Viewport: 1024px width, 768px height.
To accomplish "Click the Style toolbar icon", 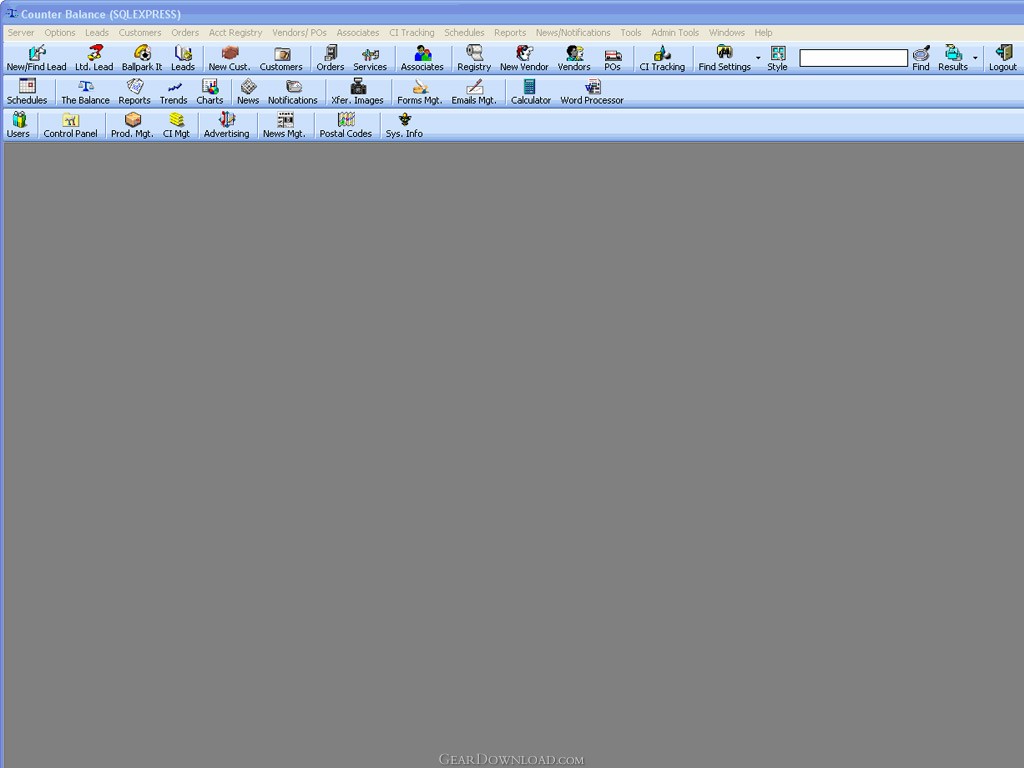I will [777, 58].
